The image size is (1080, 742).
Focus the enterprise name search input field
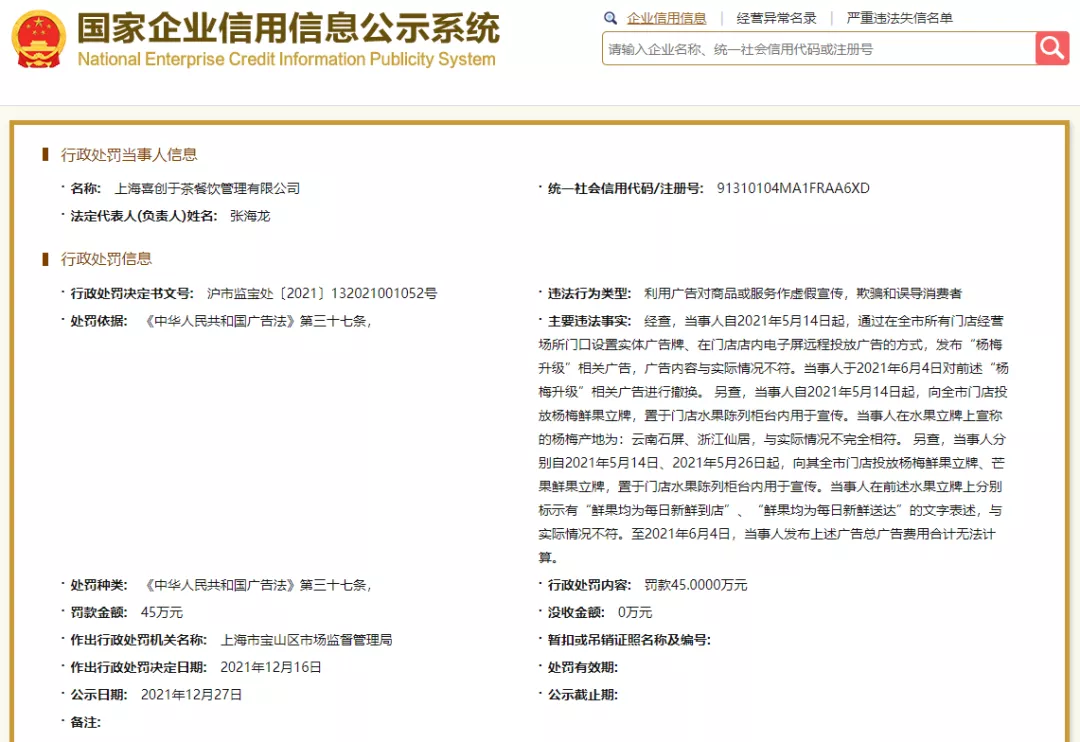[x=819, y=48]
